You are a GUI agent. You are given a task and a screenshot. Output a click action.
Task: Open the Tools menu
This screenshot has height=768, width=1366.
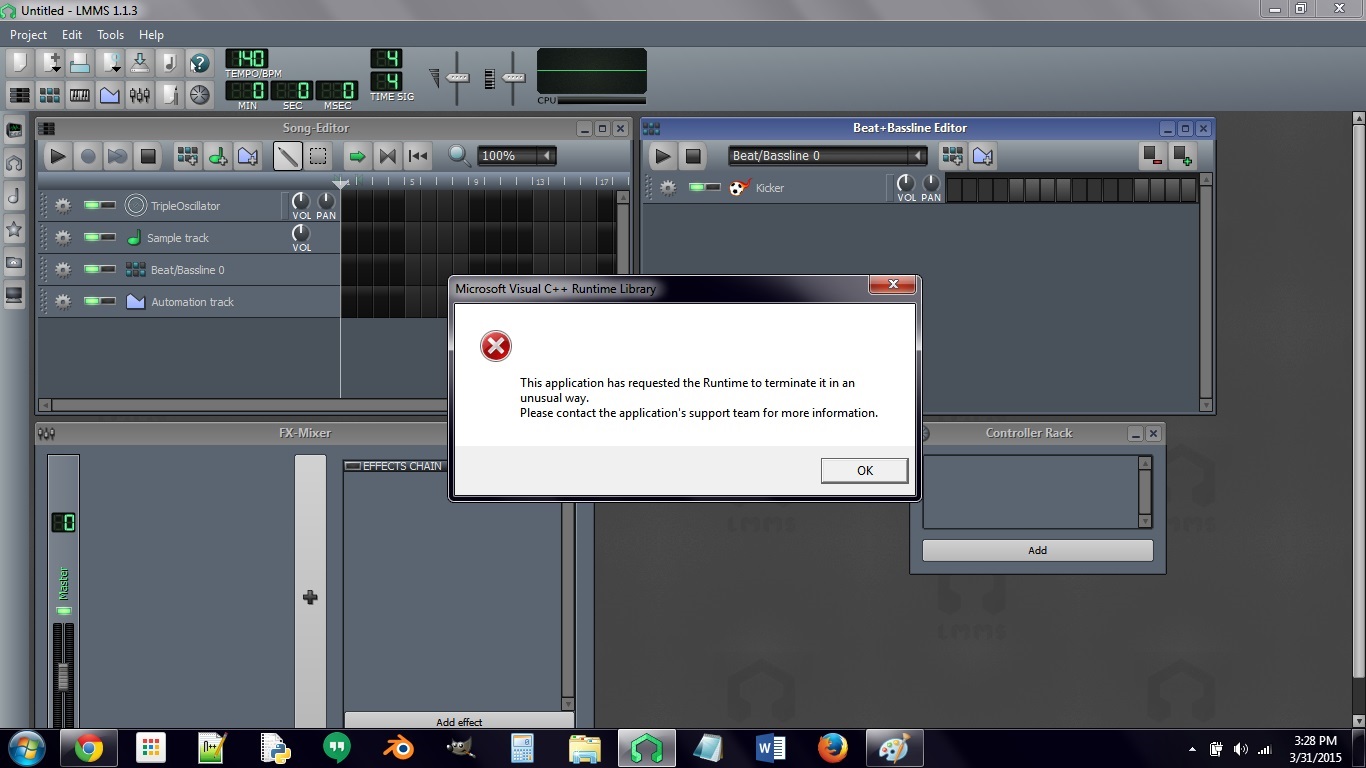[x=110, y=35]
